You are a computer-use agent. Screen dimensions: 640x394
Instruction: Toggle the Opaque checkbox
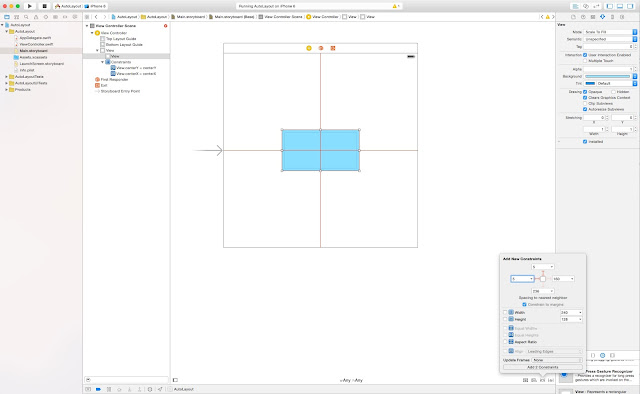585,92
